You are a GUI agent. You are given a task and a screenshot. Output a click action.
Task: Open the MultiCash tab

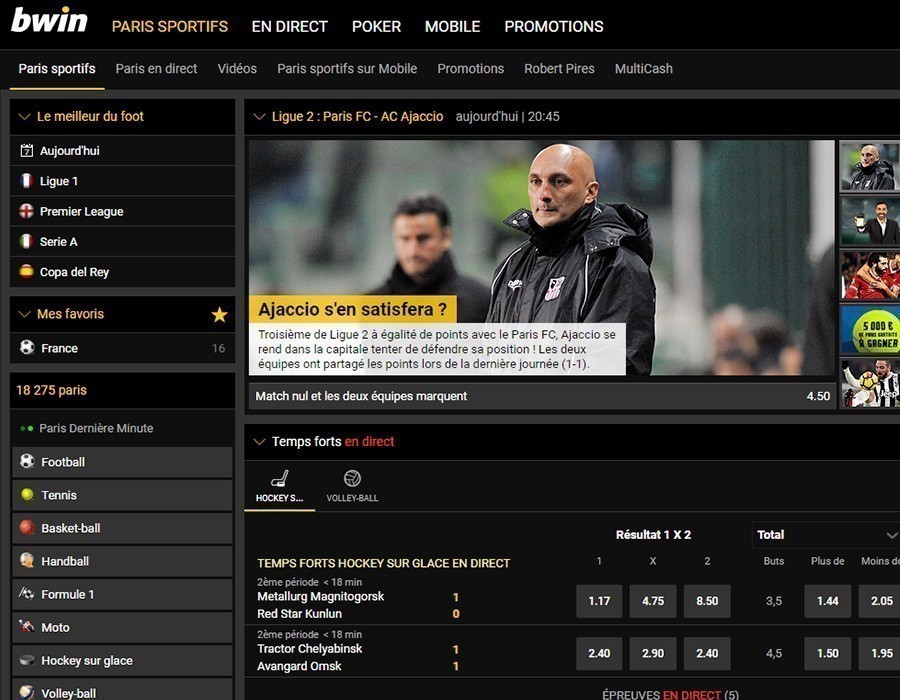[x=643, y=69]
